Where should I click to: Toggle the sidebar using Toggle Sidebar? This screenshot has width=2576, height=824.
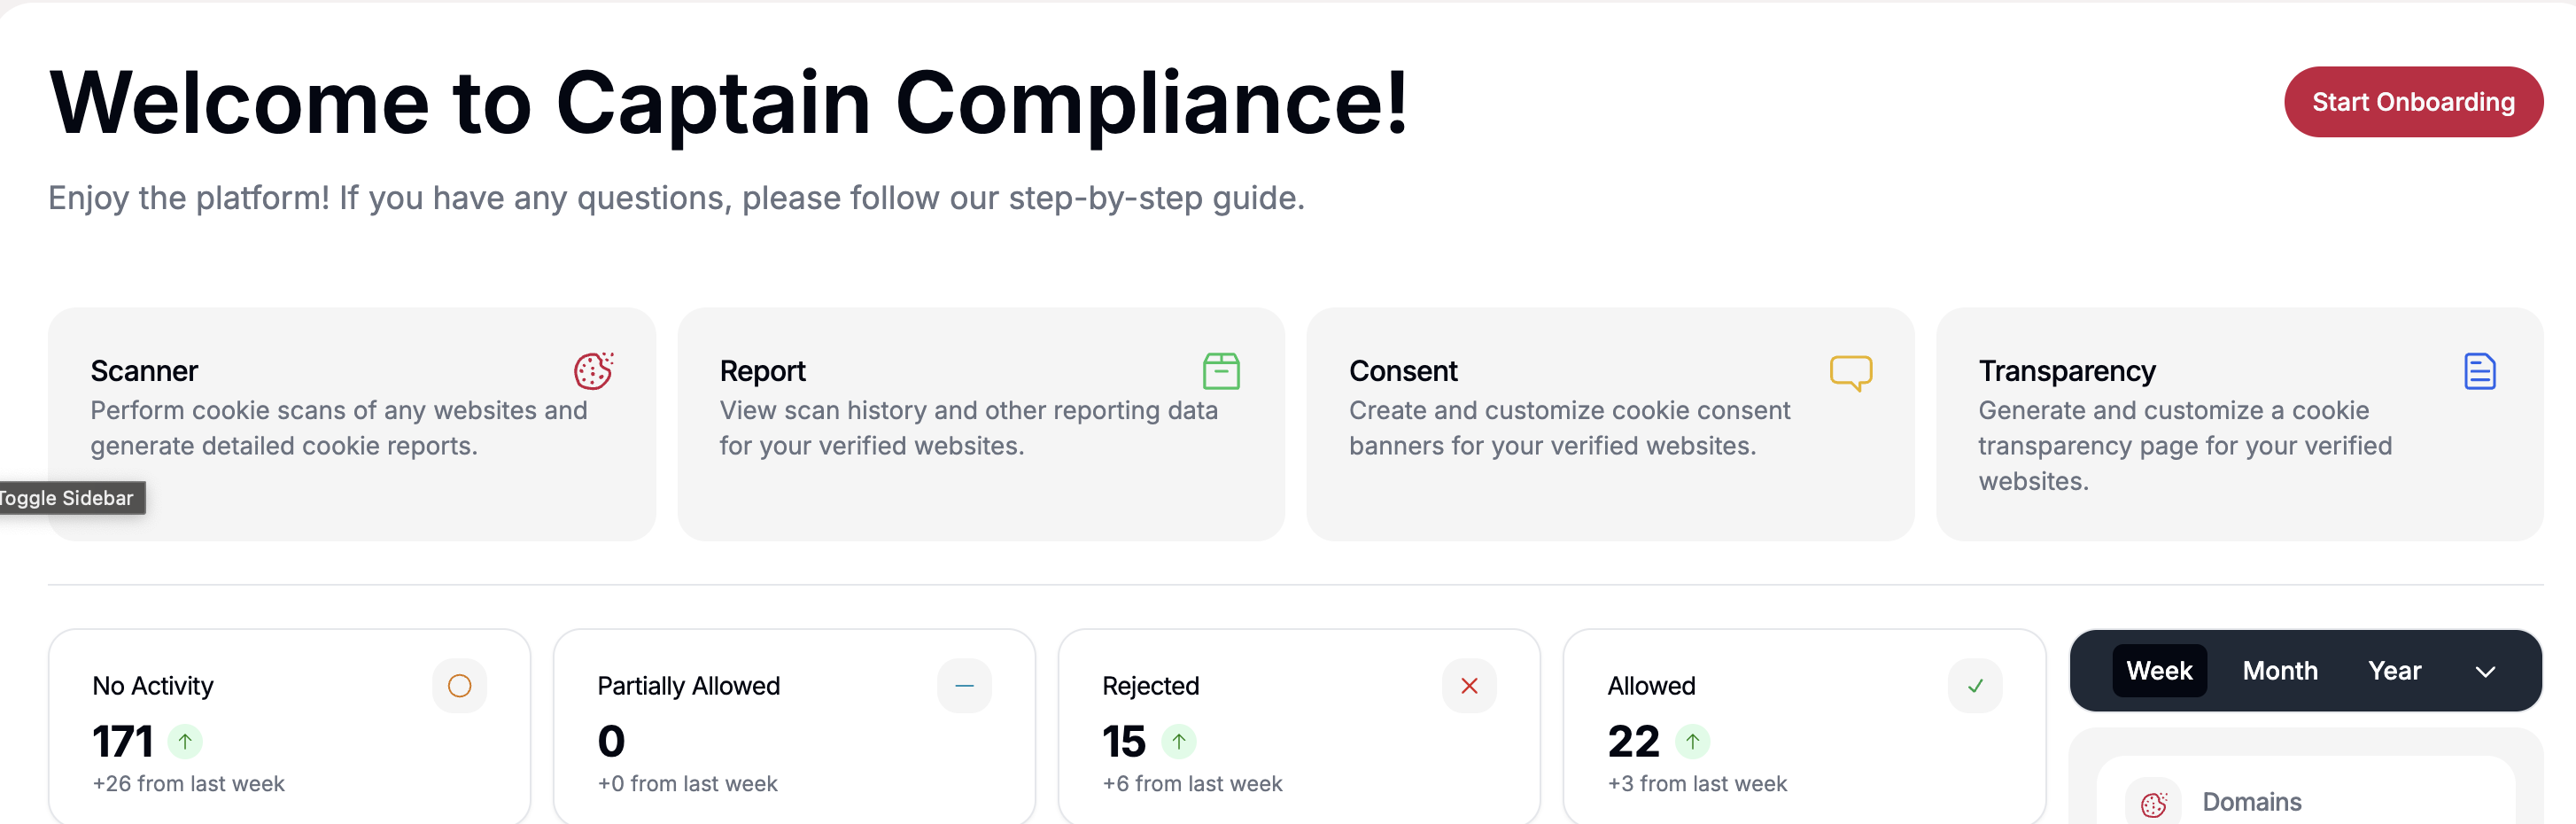coord(72,498)
